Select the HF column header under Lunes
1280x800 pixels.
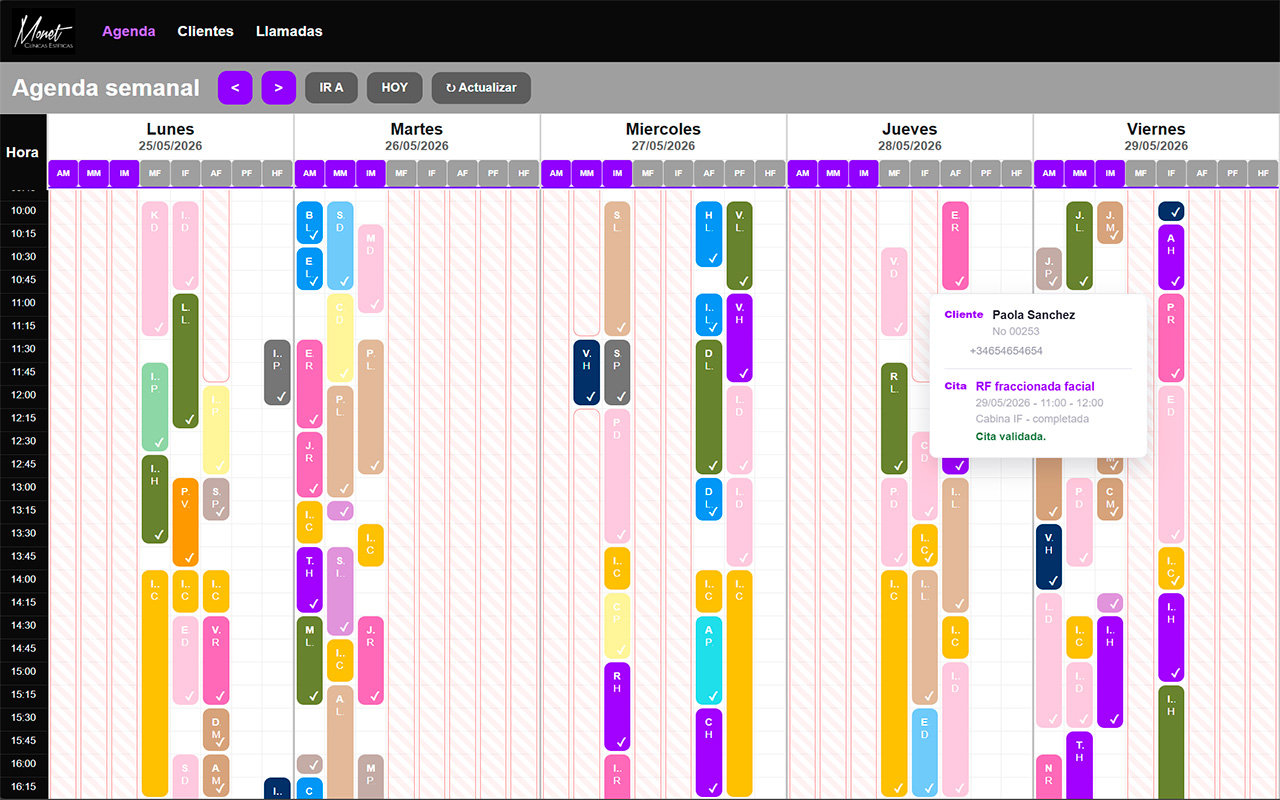click(277, 173)
